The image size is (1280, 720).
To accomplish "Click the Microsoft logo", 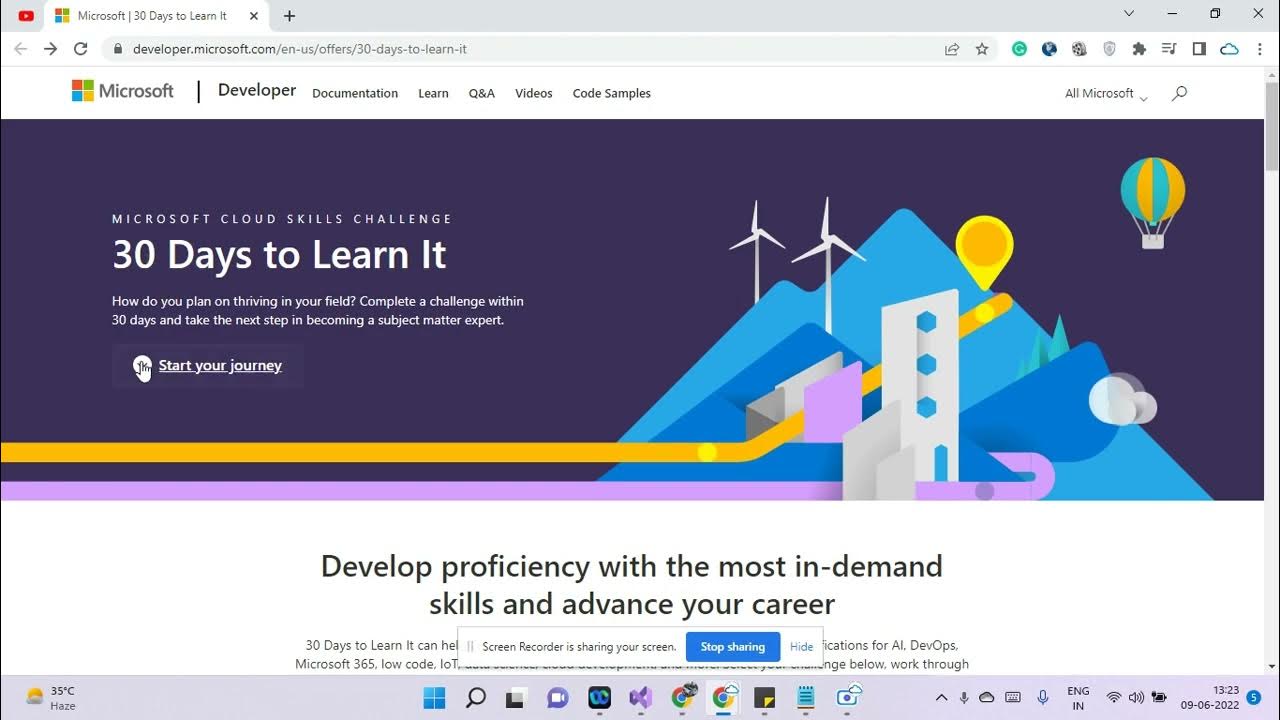I will pyautogui.click(x=122, y=91).
